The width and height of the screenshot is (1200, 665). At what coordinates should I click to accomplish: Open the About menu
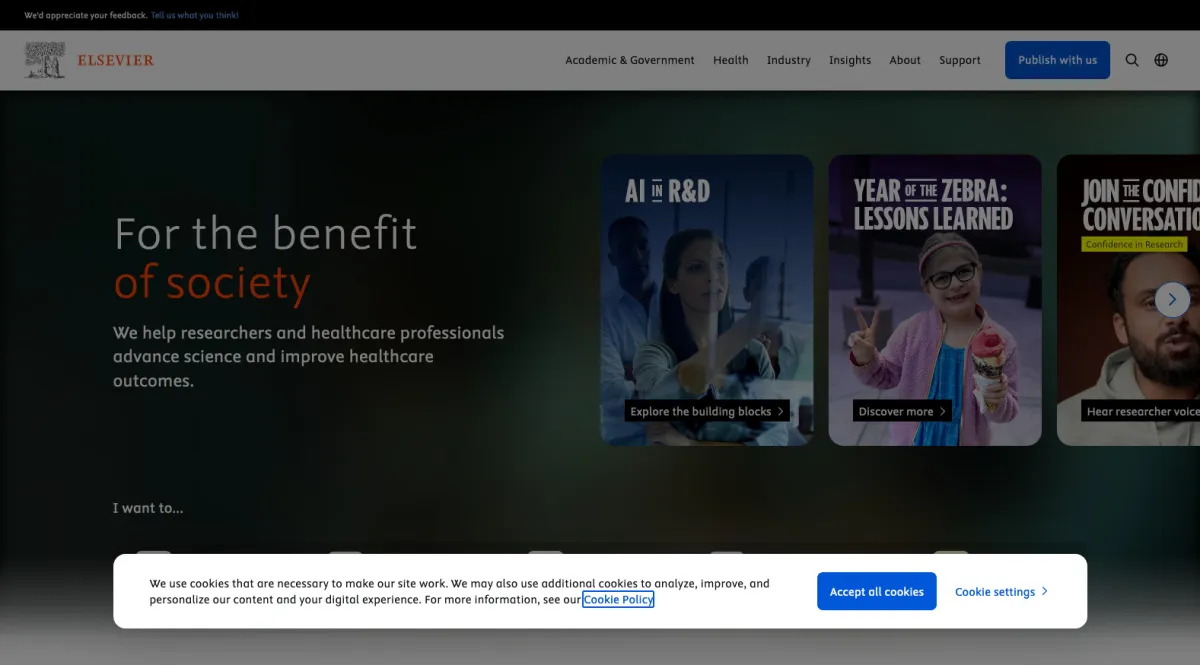[905, 60]
